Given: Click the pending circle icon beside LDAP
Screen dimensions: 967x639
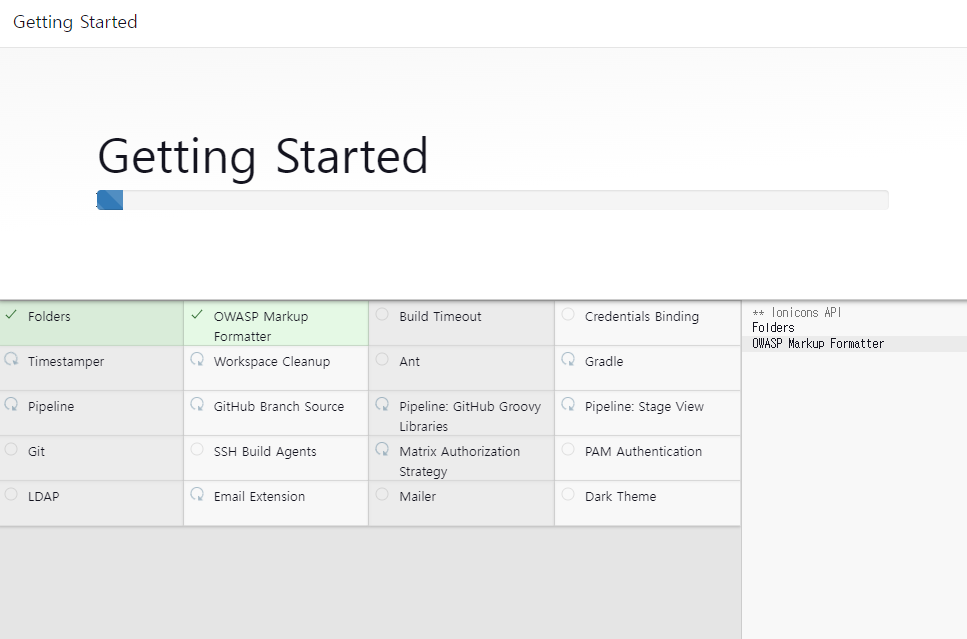Looking at the screenshot, I should [x=11, y=494].
